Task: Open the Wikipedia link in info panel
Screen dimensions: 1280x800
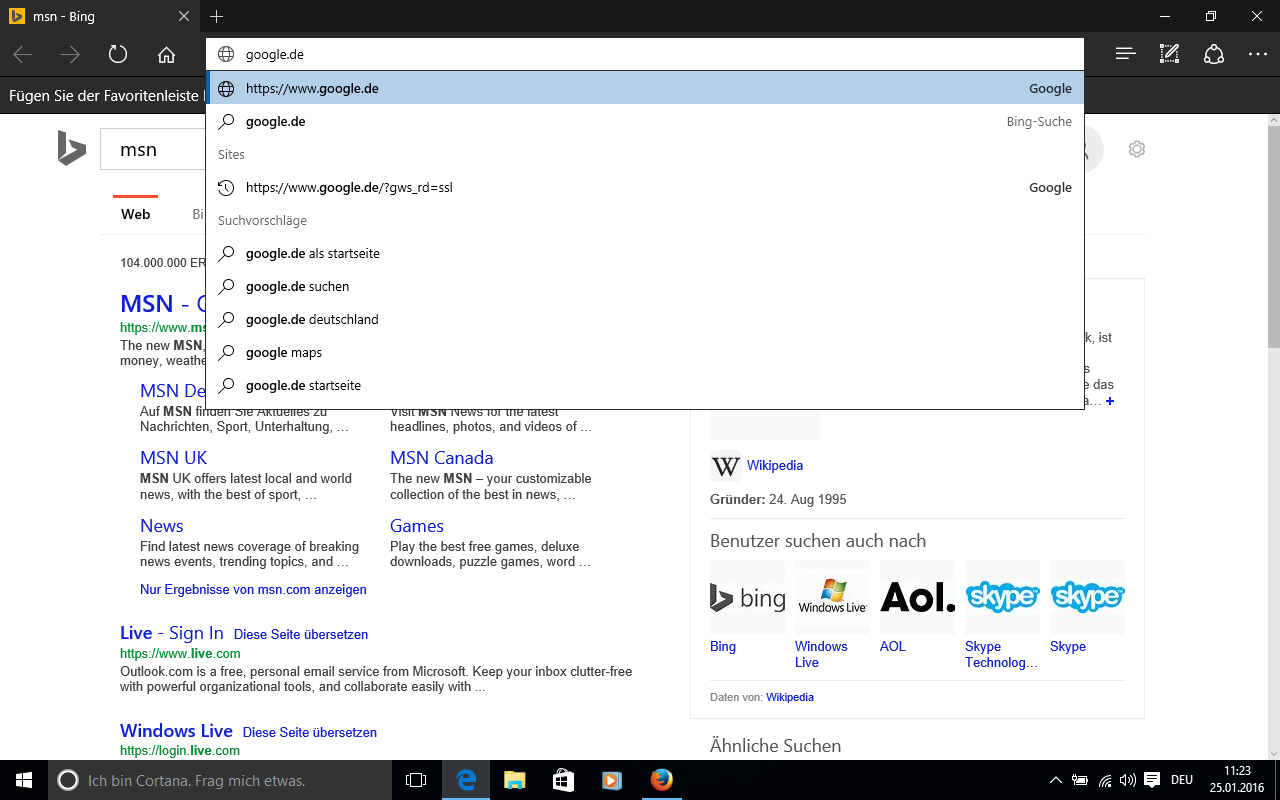Action: (x=775, y=466)
